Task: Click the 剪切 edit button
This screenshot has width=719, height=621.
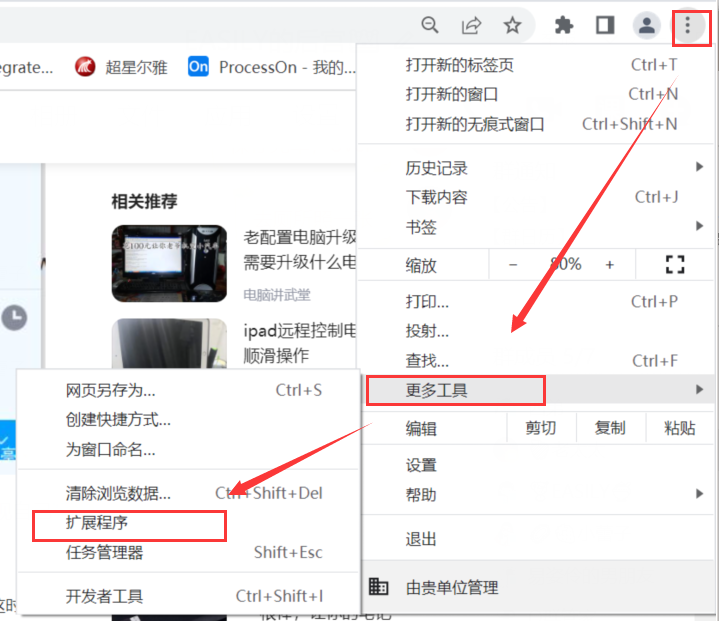Action: coord(541,428)
